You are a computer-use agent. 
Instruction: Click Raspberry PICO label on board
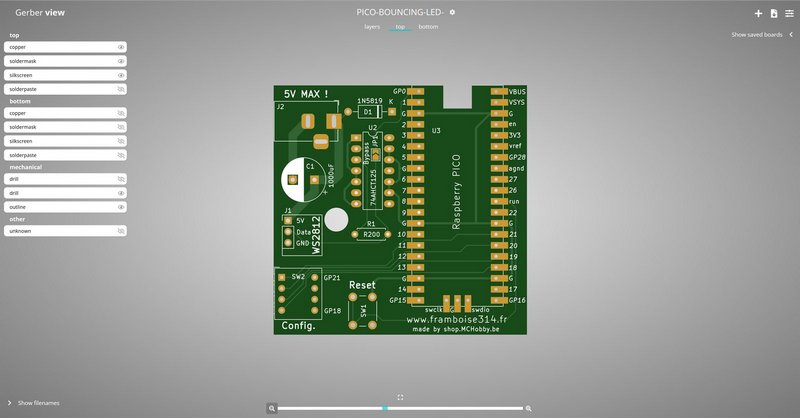tap(456, 192)
